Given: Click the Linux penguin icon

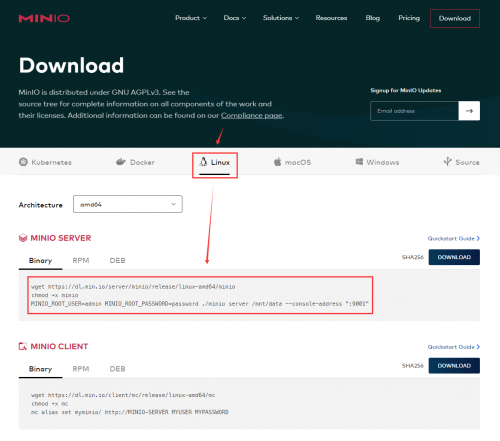Looking at the screenshot, I should pyautogui.click(x=203, y=162).
